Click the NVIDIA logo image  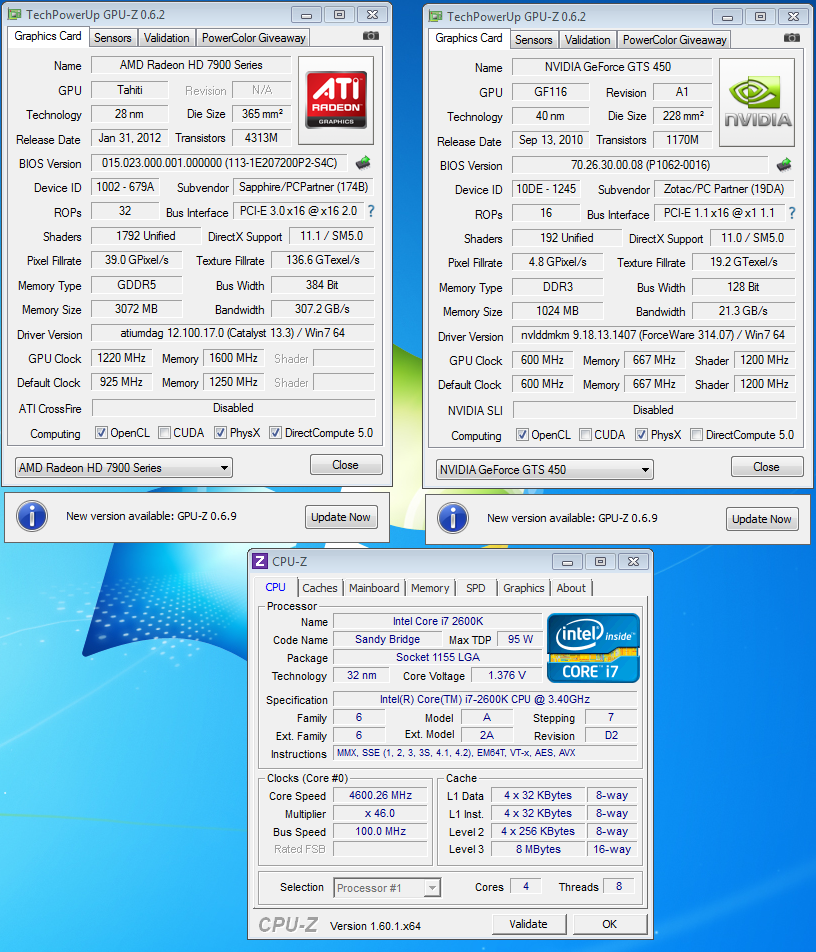tap(757, 102)
